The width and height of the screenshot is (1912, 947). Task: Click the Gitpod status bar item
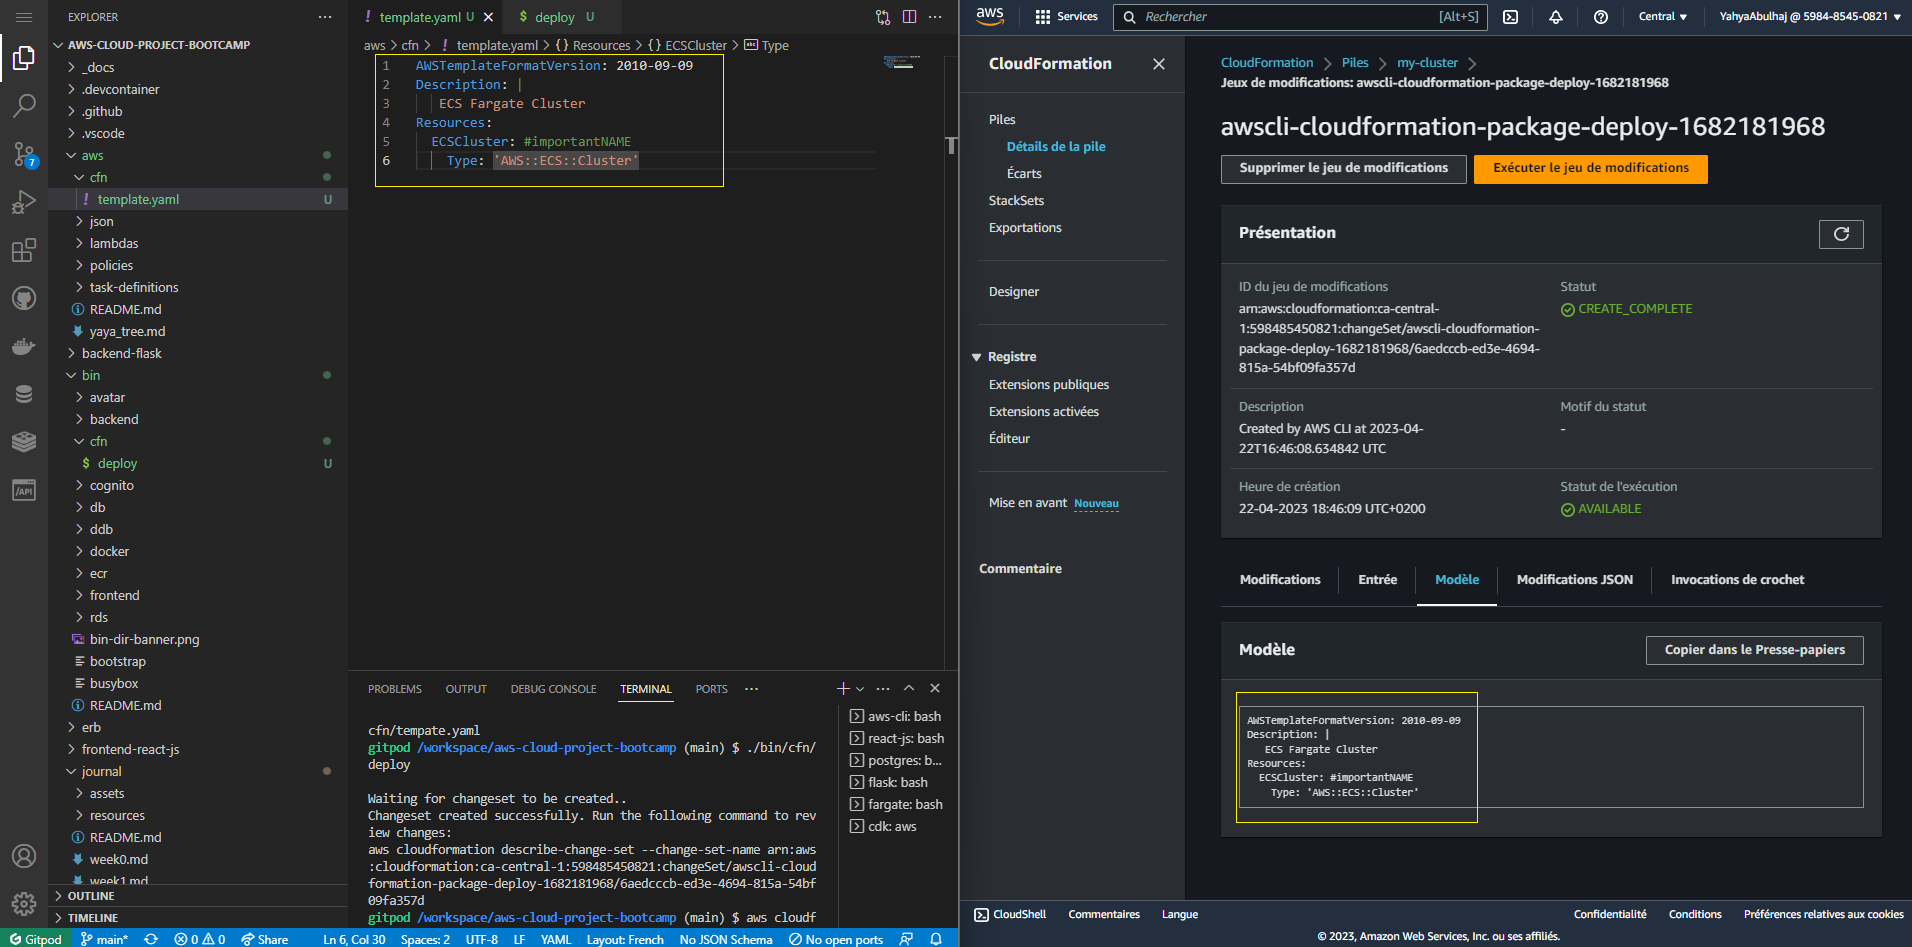click(x=35, y=939)
